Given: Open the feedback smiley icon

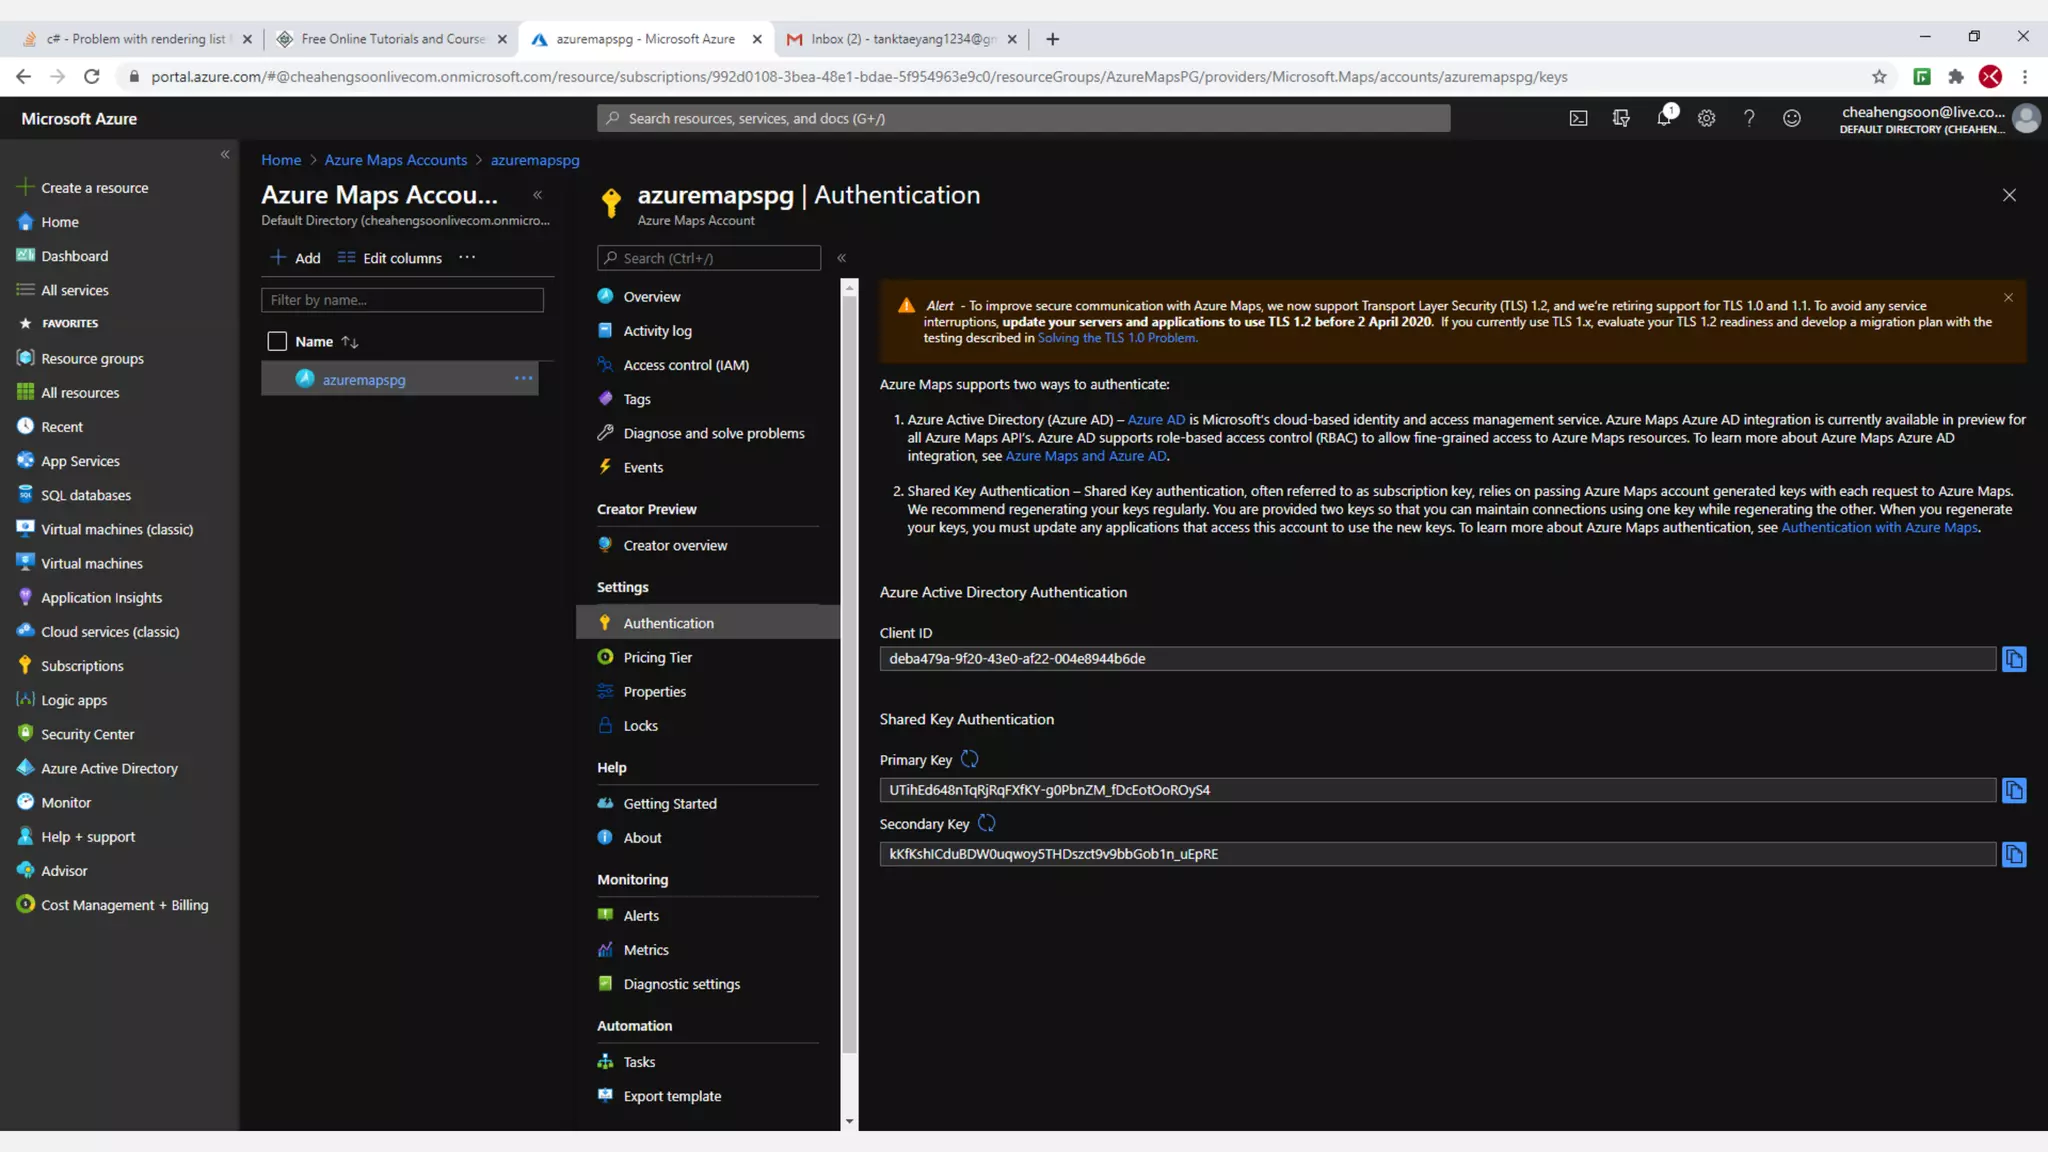Looking at the screenshot, I should pos(1791,118).
